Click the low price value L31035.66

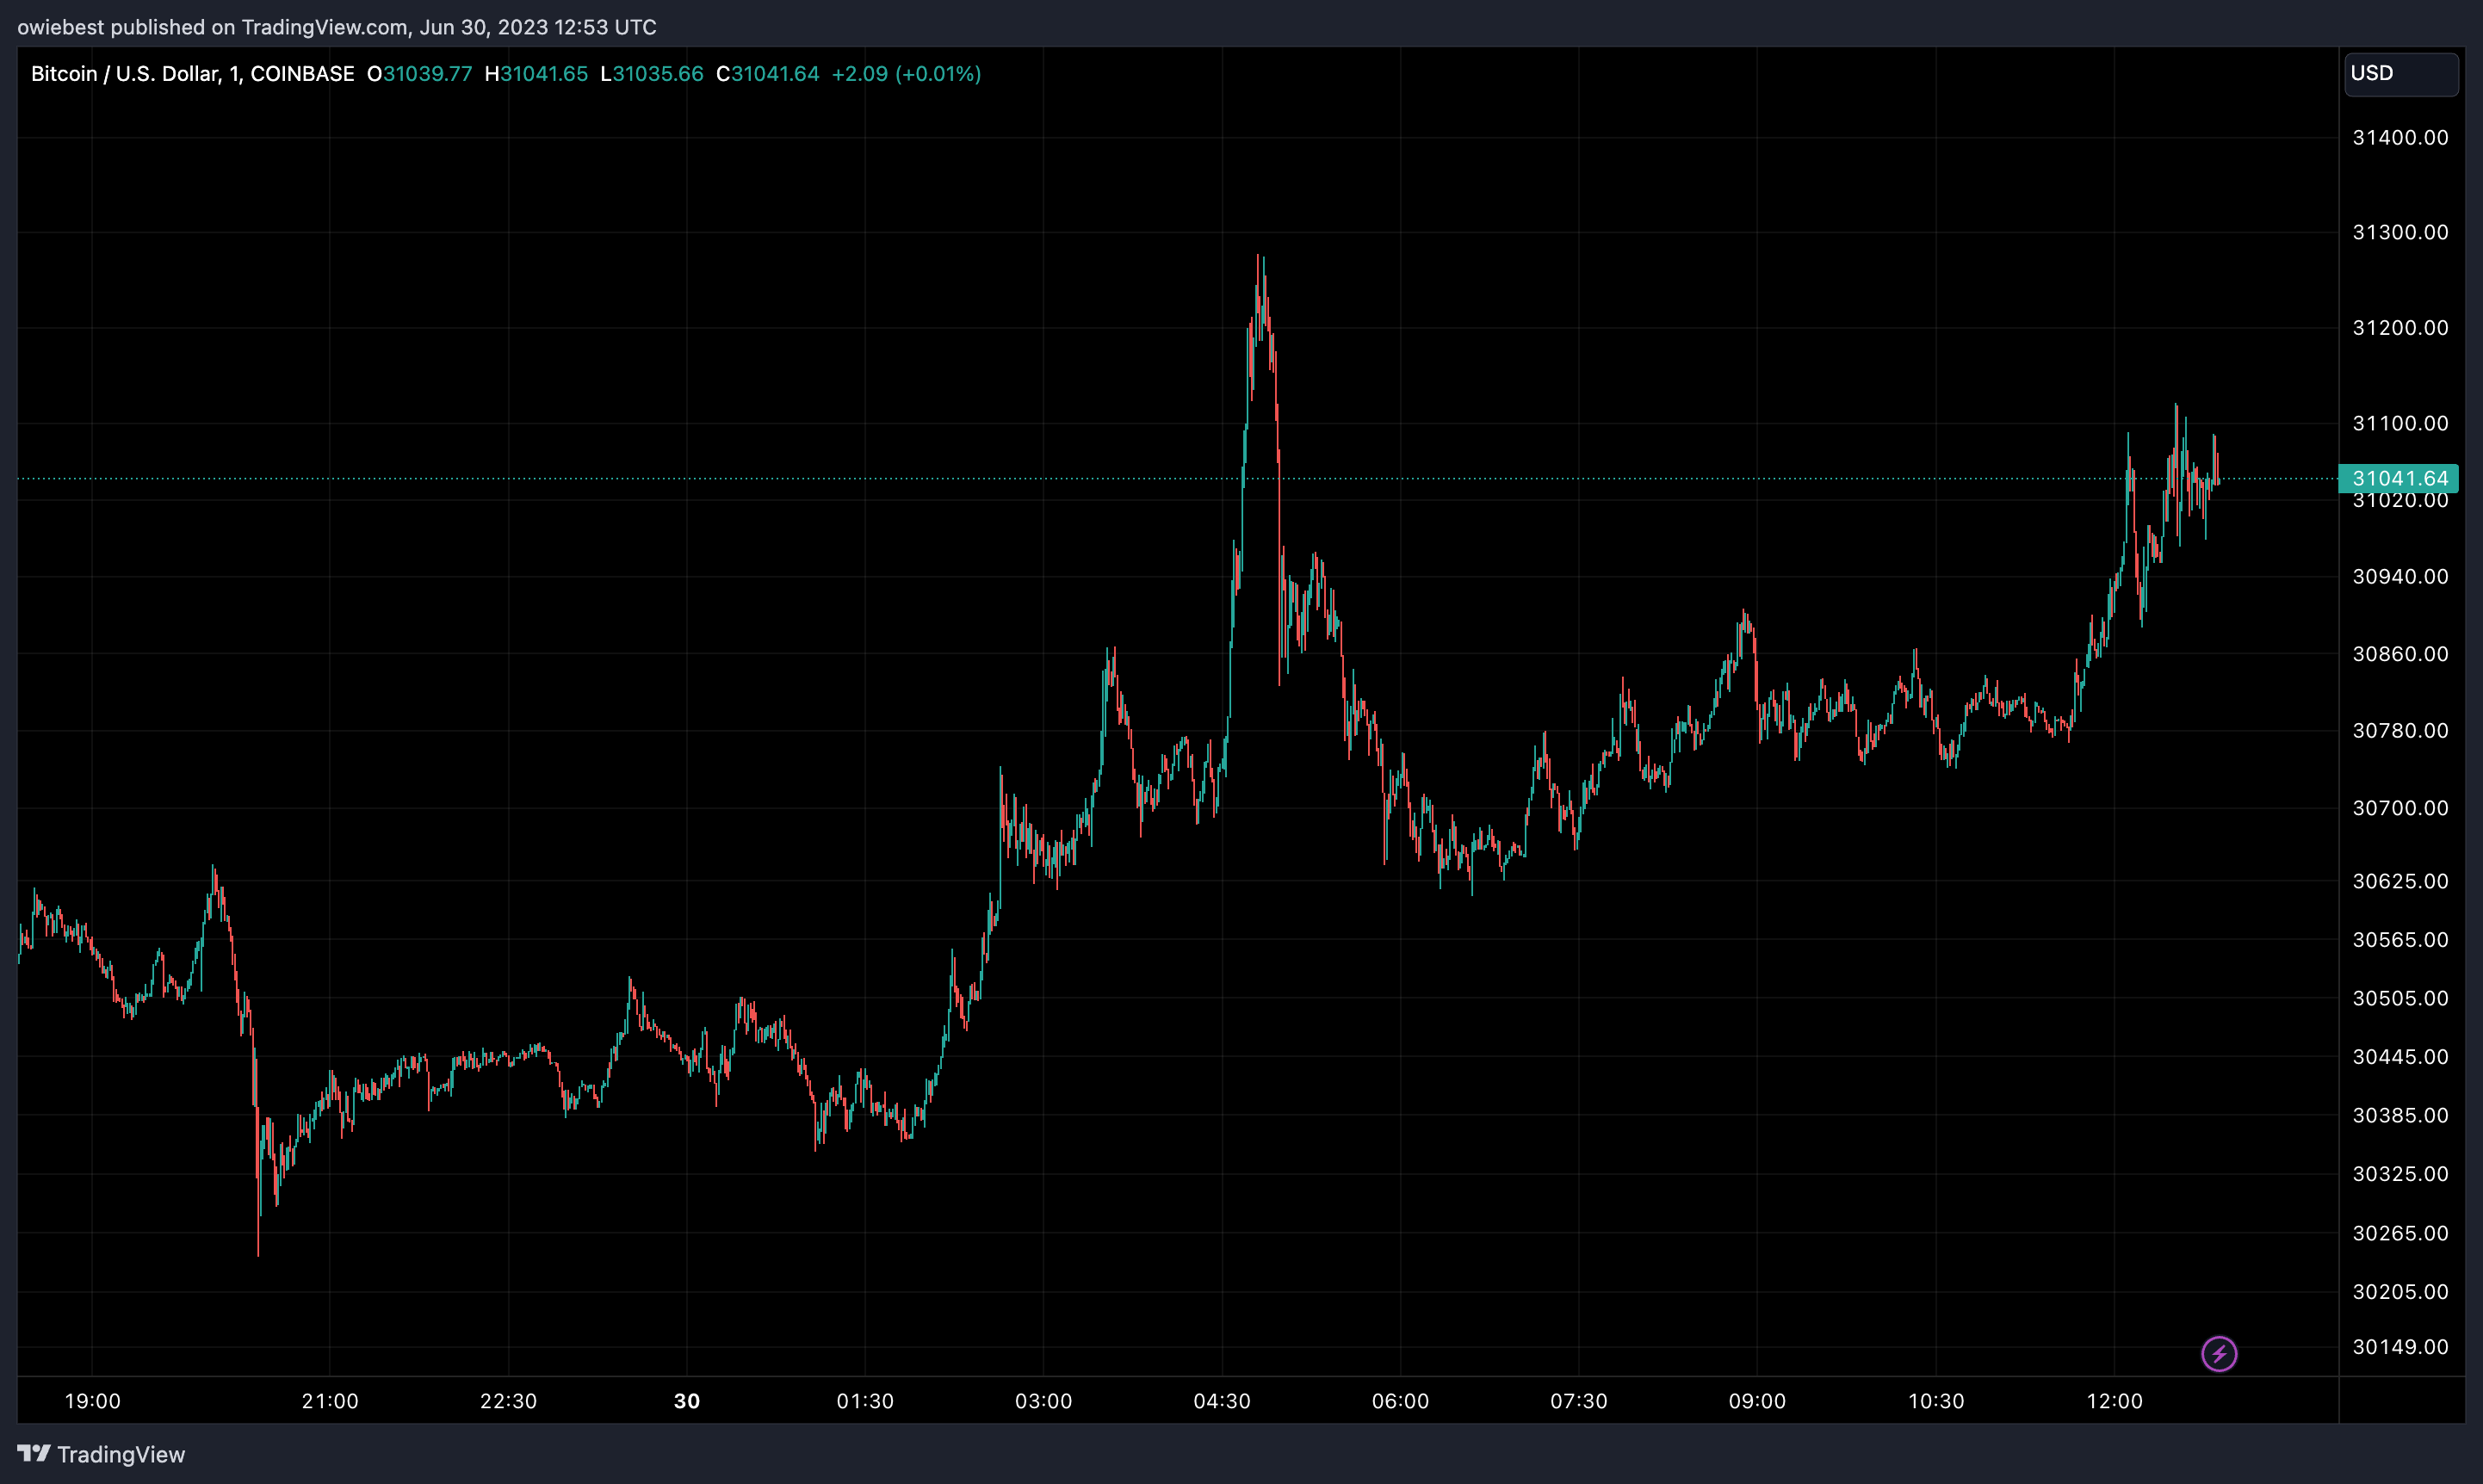pyautogui.click(x=653, y=73)
